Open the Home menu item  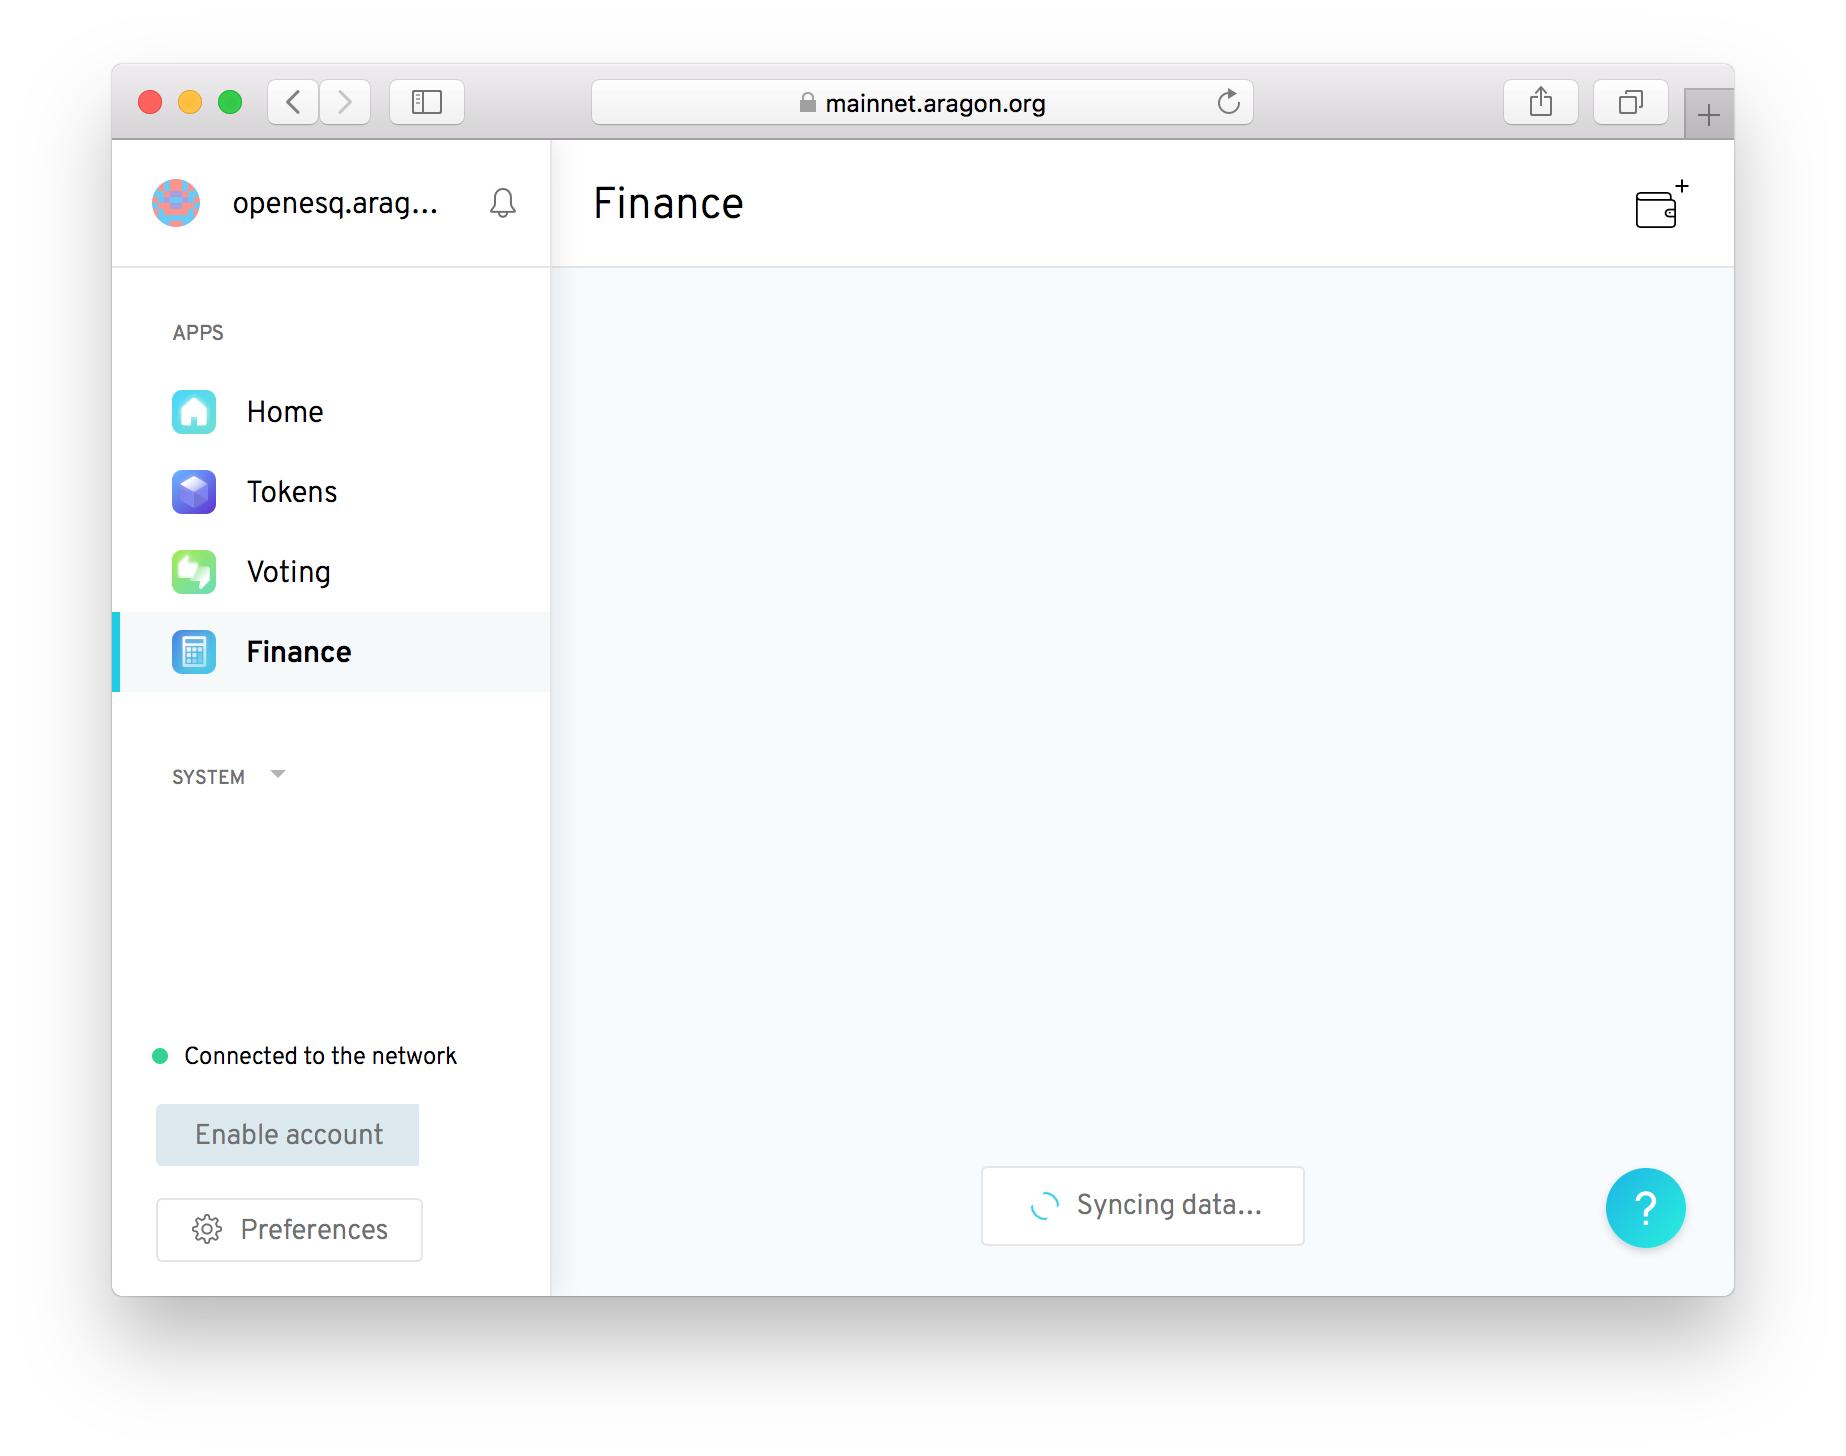(331, 412)
